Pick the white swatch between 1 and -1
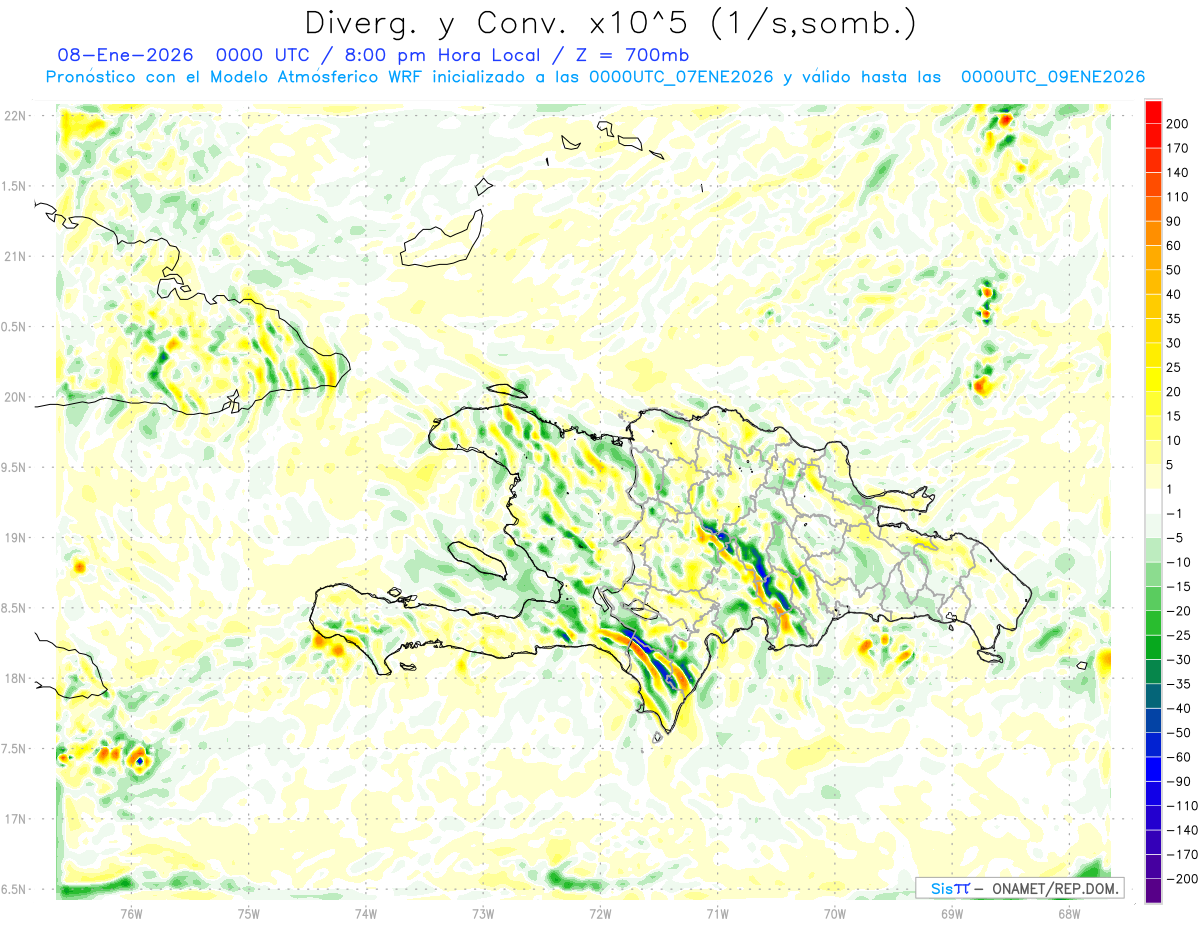1200x927 pixels. [x=1153, y=502]
